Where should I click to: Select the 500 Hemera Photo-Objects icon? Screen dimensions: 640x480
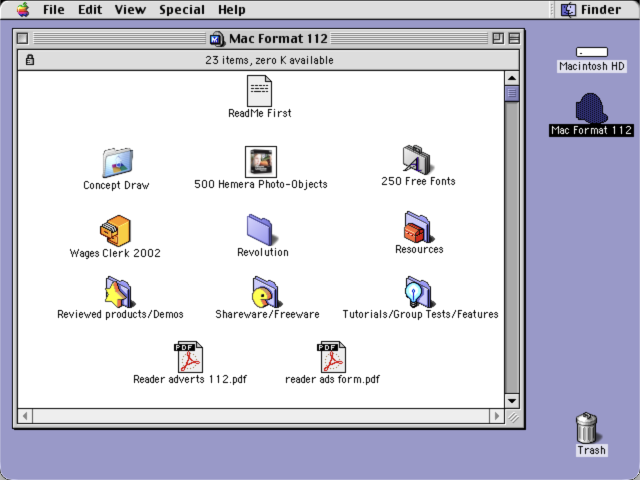(261, 162)
